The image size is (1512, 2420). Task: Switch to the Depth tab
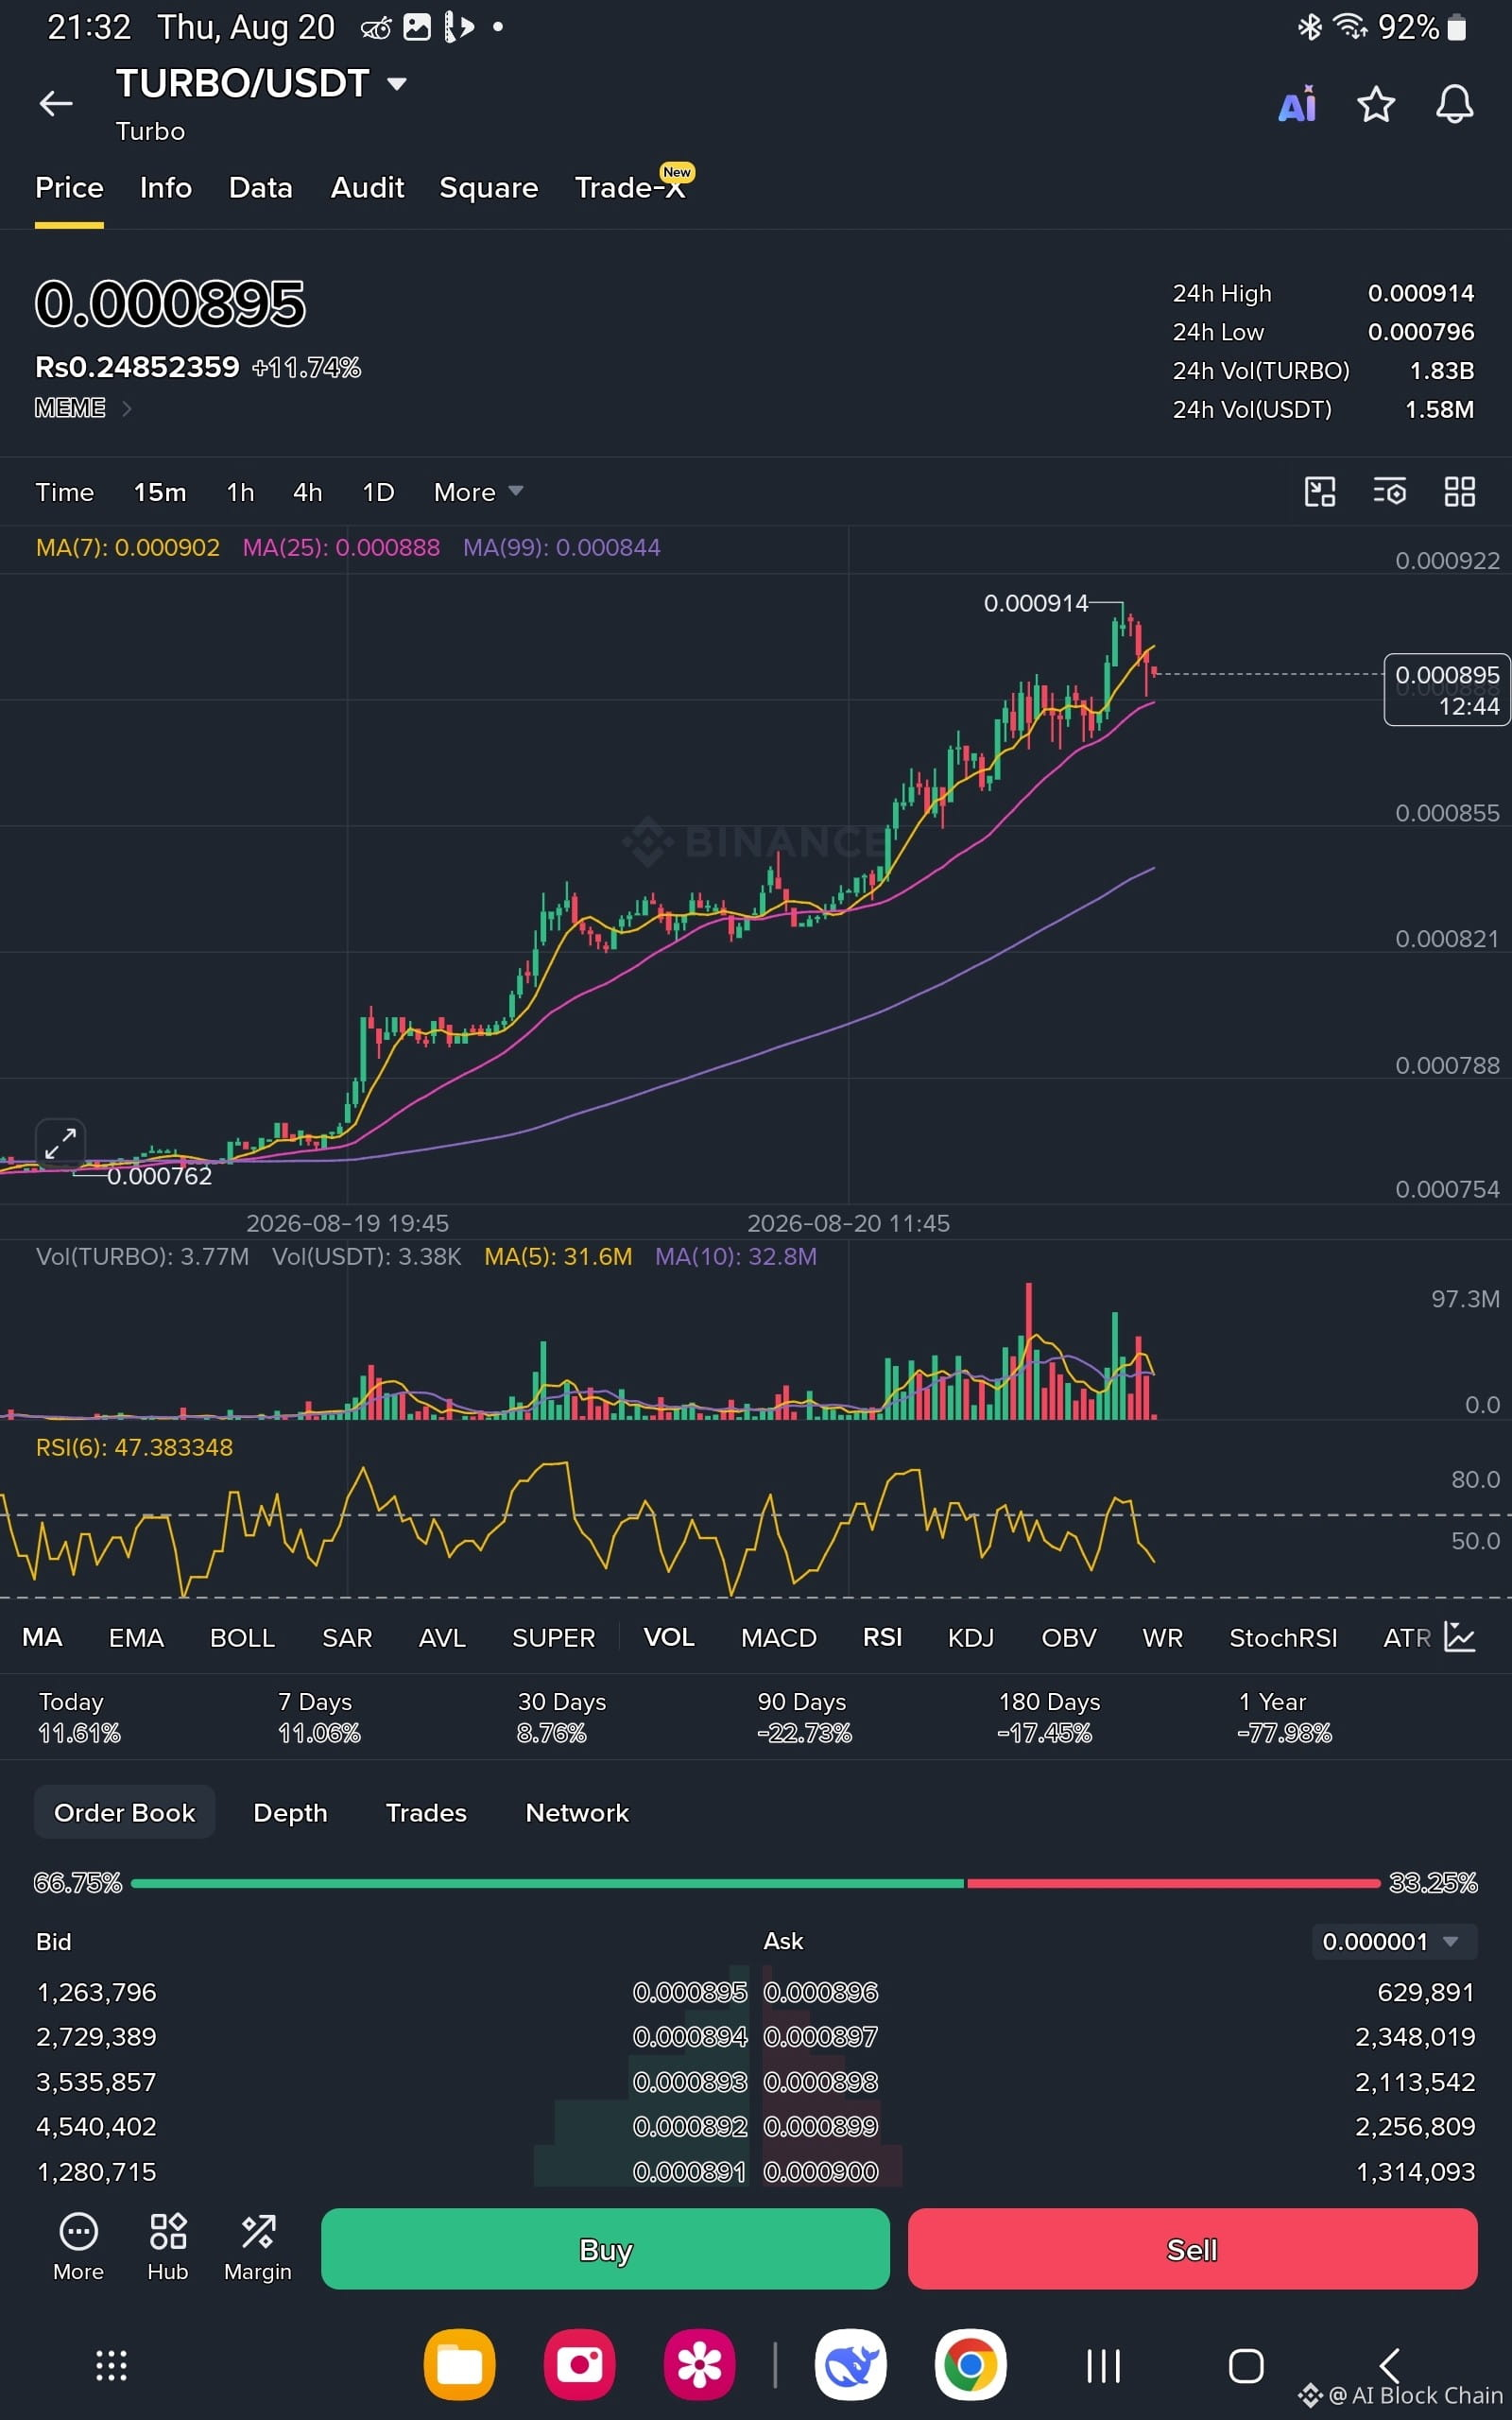tap(290, 1813)
